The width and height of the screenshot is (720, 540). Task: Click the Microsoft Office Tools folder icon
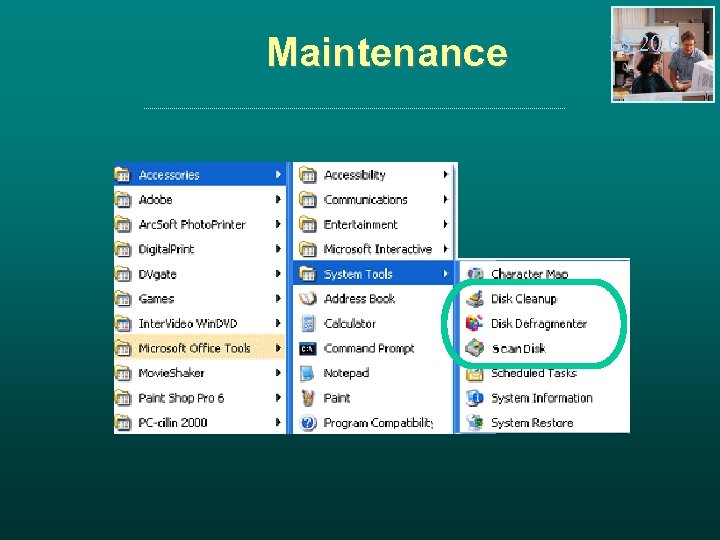point(123,349)
